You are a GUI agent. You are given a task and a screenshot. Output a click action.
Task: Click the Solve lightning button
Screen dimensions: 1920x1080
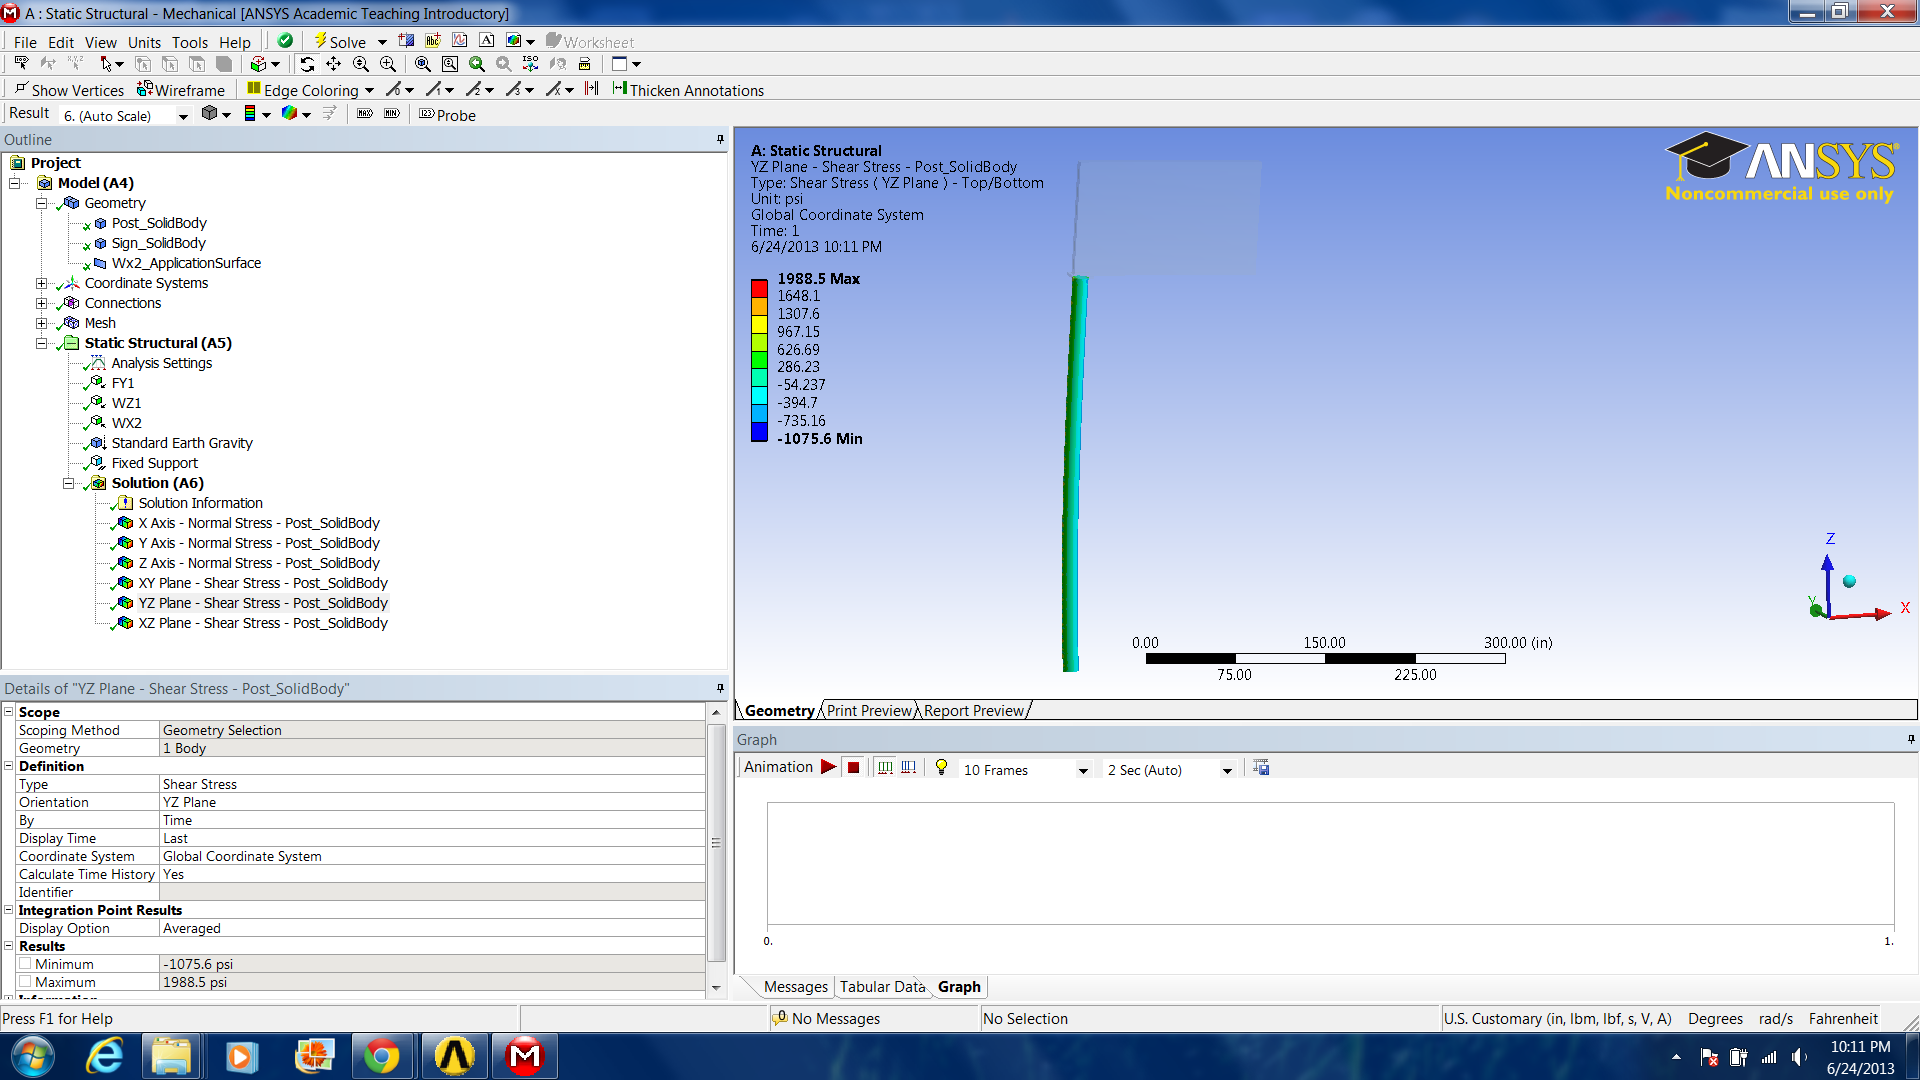pos(340,41)
